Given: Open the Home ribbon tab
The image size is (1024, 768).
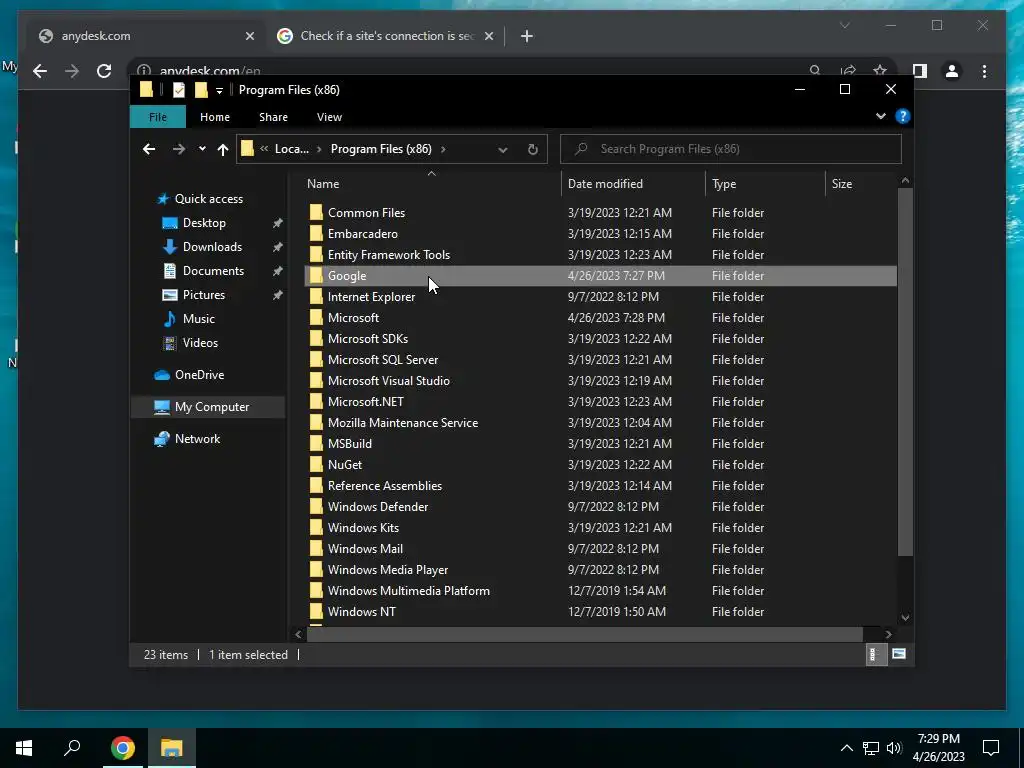Looking at the screenshot, I should [x=215, y=117].
